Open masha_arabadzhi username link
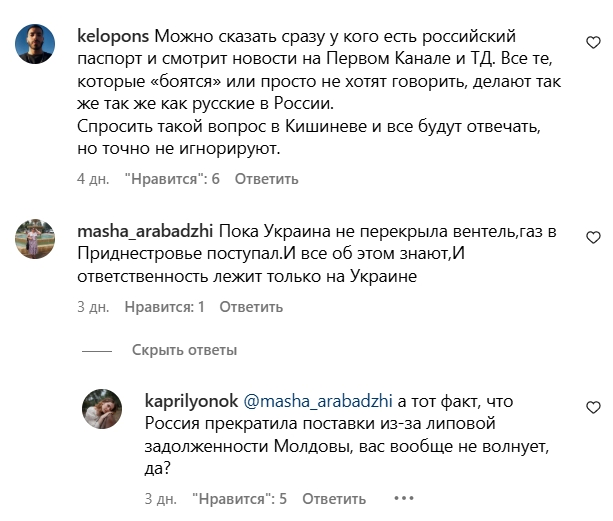This screenshot has height=521, width=613. [x=145, y=231]
